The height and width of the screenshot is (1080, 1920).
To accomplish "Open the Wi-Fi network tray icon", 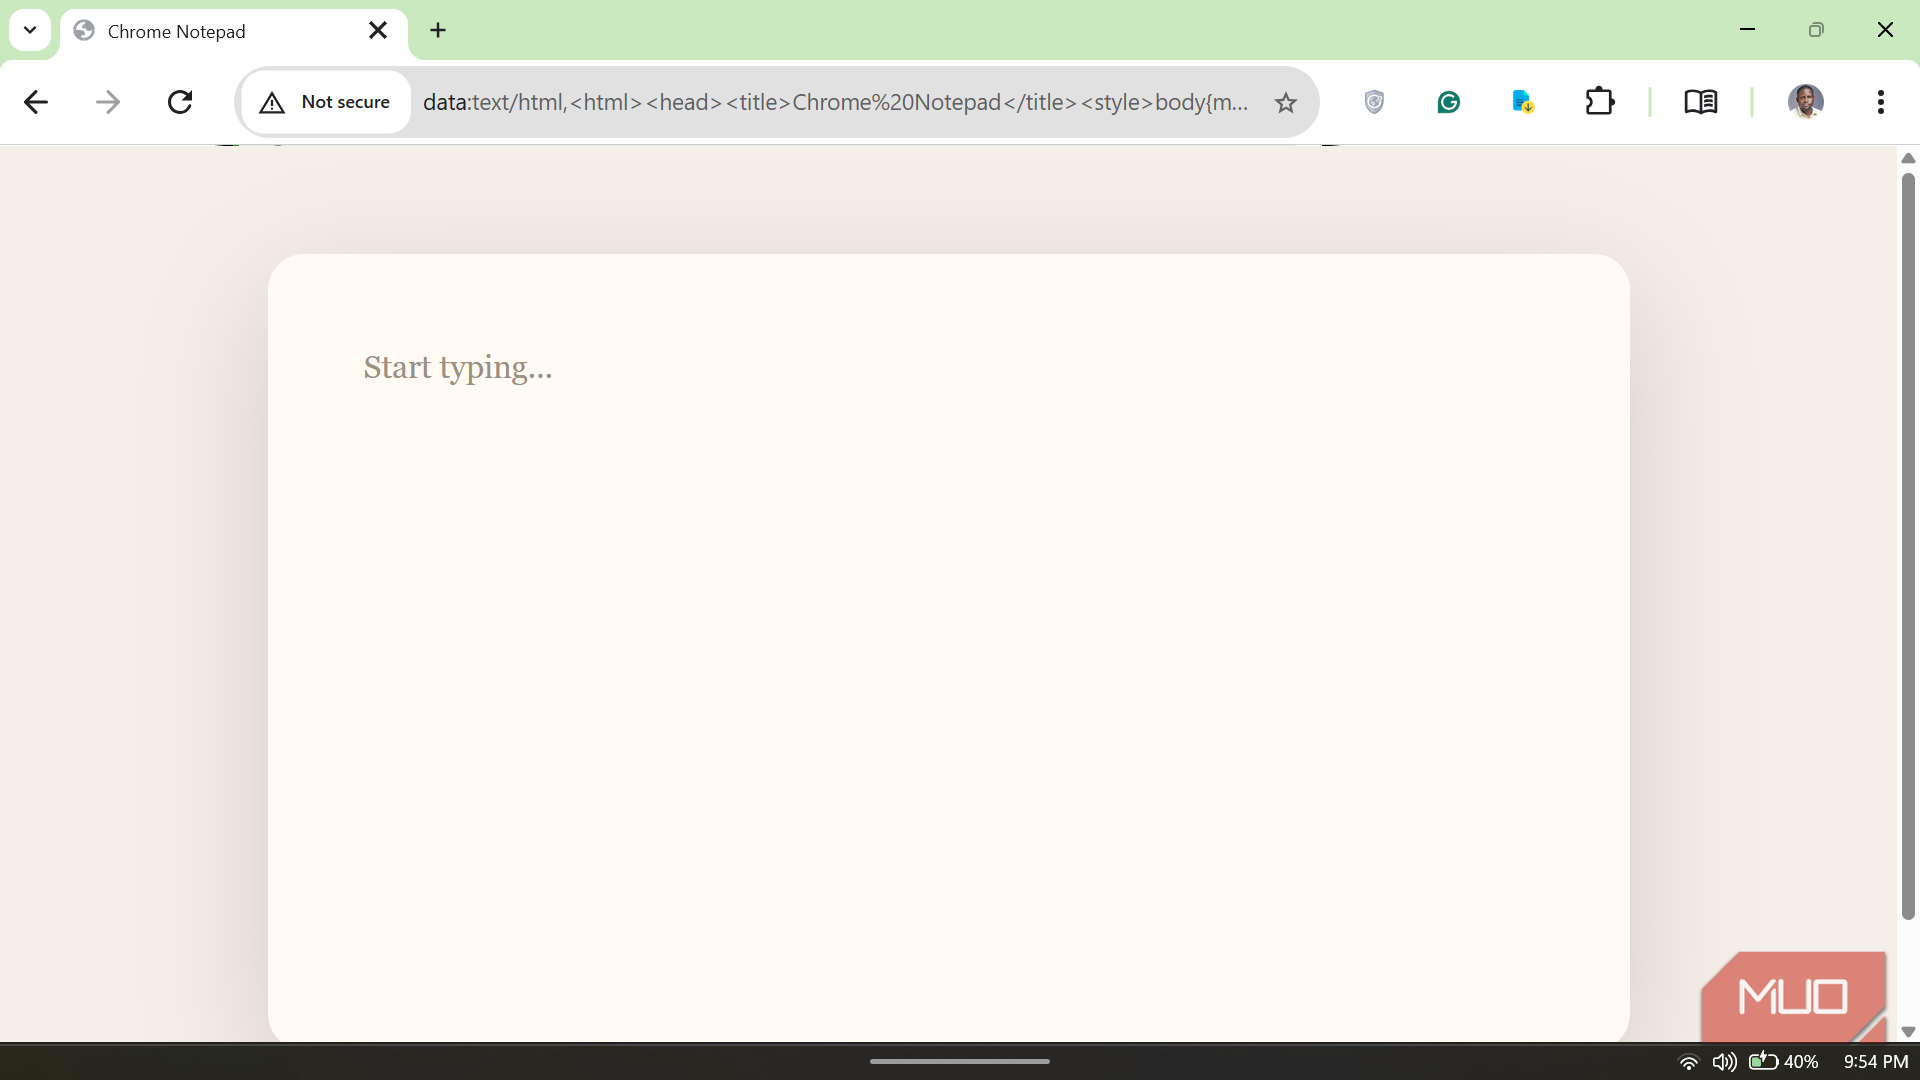I will coord(1688,1062).
